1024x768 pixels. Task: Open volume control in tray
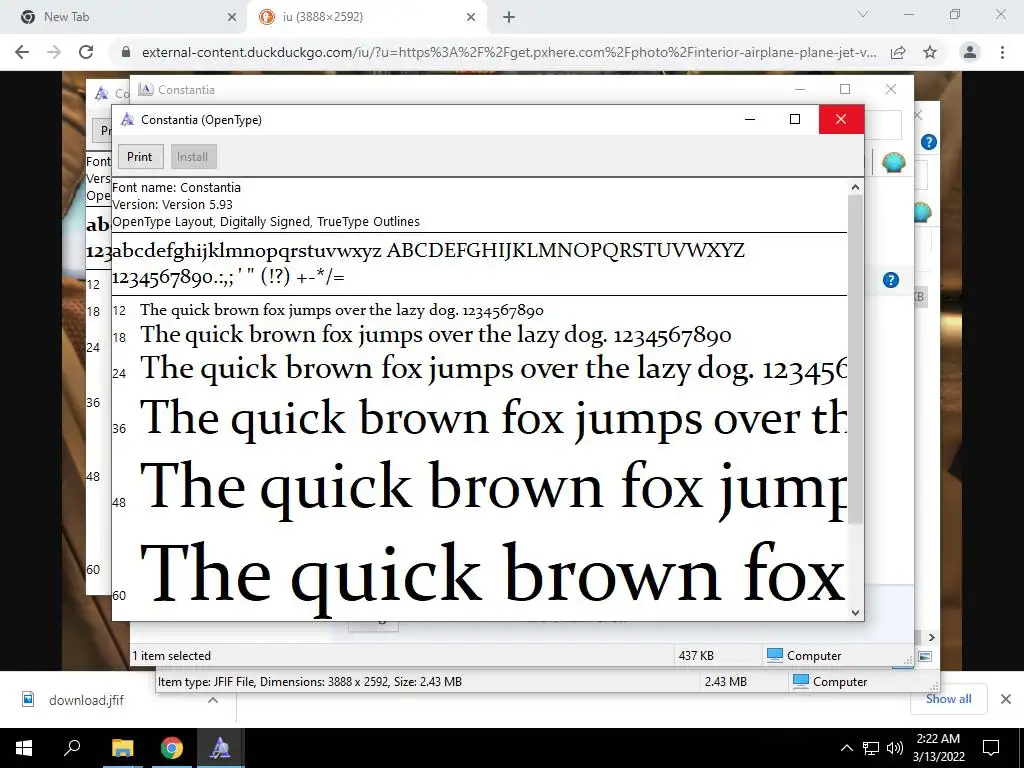click(895, 748)
